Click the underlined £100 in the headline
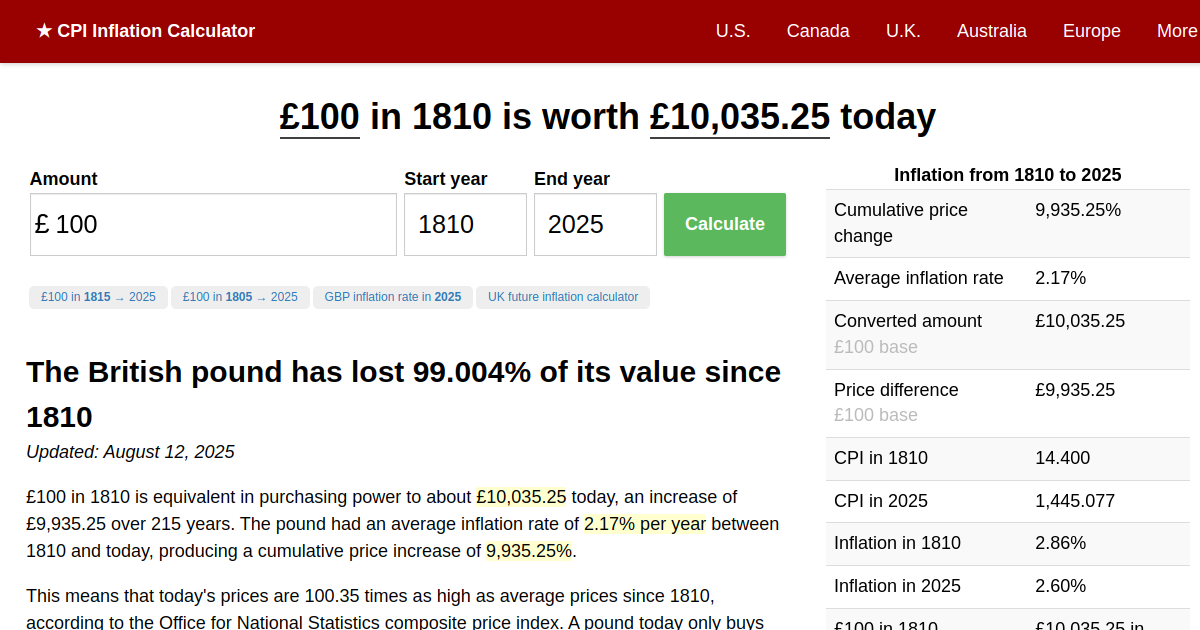Viewport: 1200px width, 630px height. [x=320, y=117]
